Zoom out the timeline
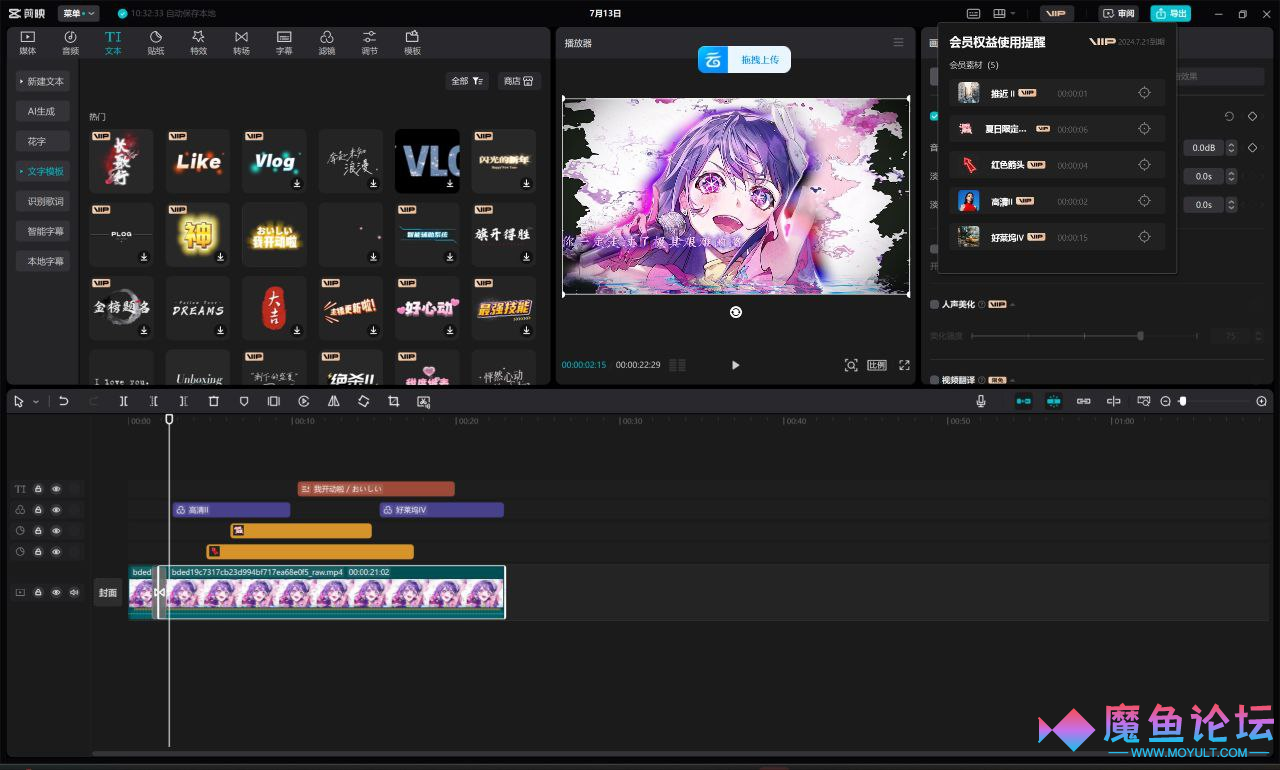Viewport: 1280px width, 770px height. [1165, 401]
